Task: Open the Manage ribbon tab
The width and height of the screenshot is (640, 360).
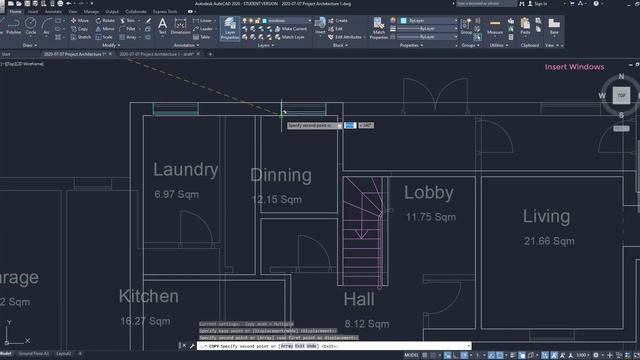Action: (91, 11)
